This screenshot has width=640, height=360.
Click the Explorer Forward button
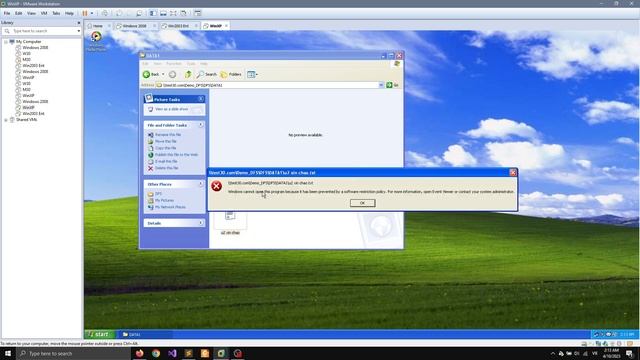coord(173,74)
